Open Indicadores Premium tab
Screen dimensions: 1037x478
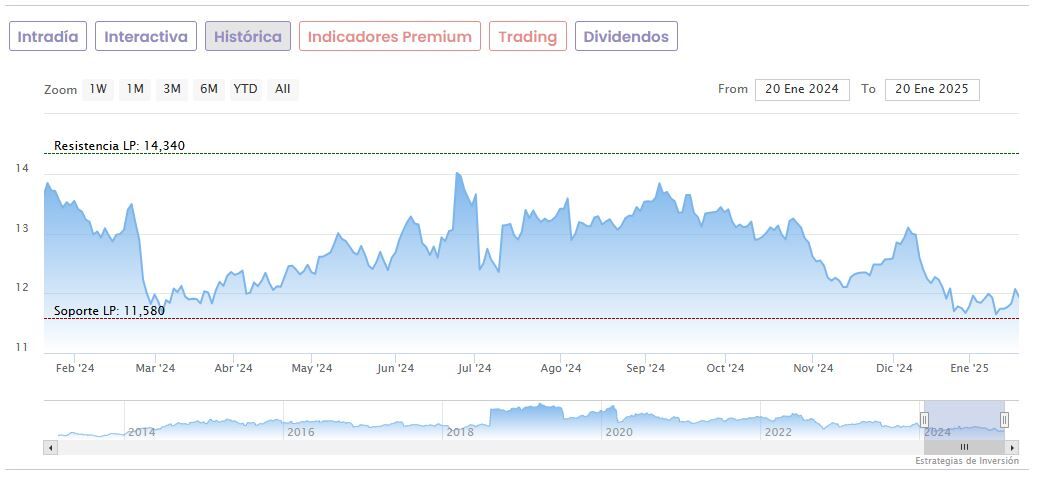[389, 37]
